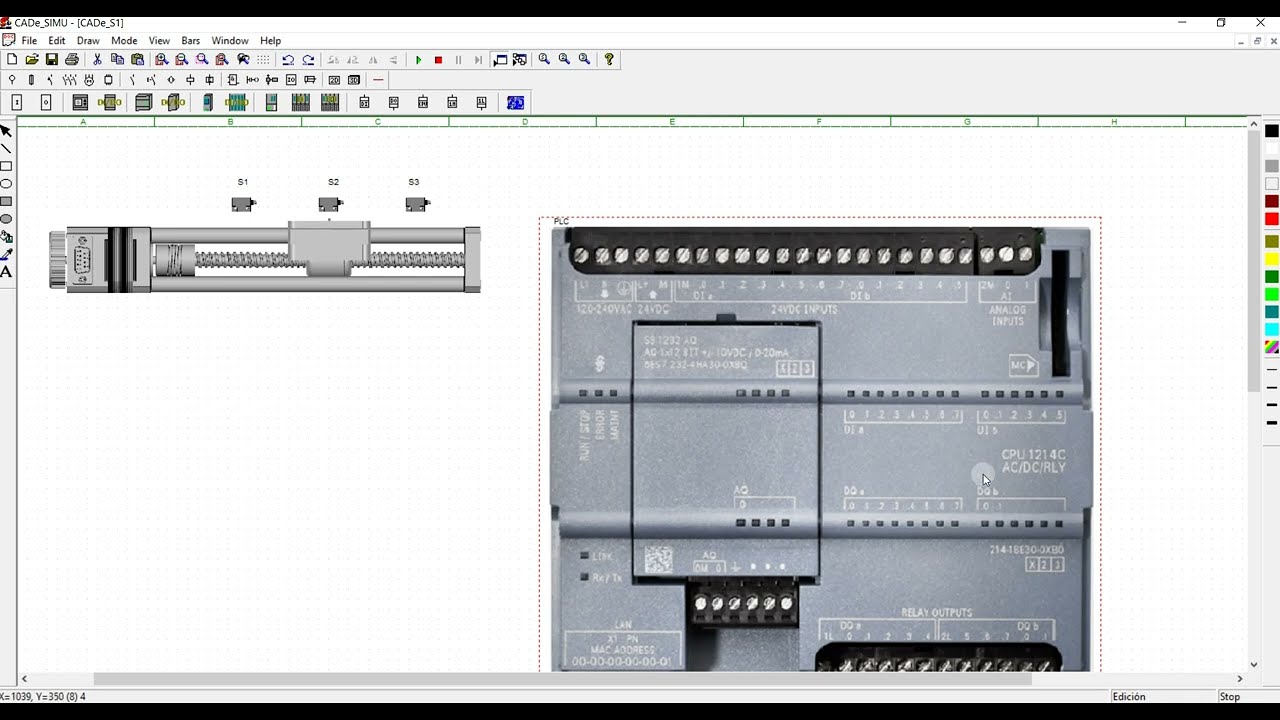This screenshot has height=720, width=1280.
Task: Click the input module icon labeled I
Action: [17, 103]
